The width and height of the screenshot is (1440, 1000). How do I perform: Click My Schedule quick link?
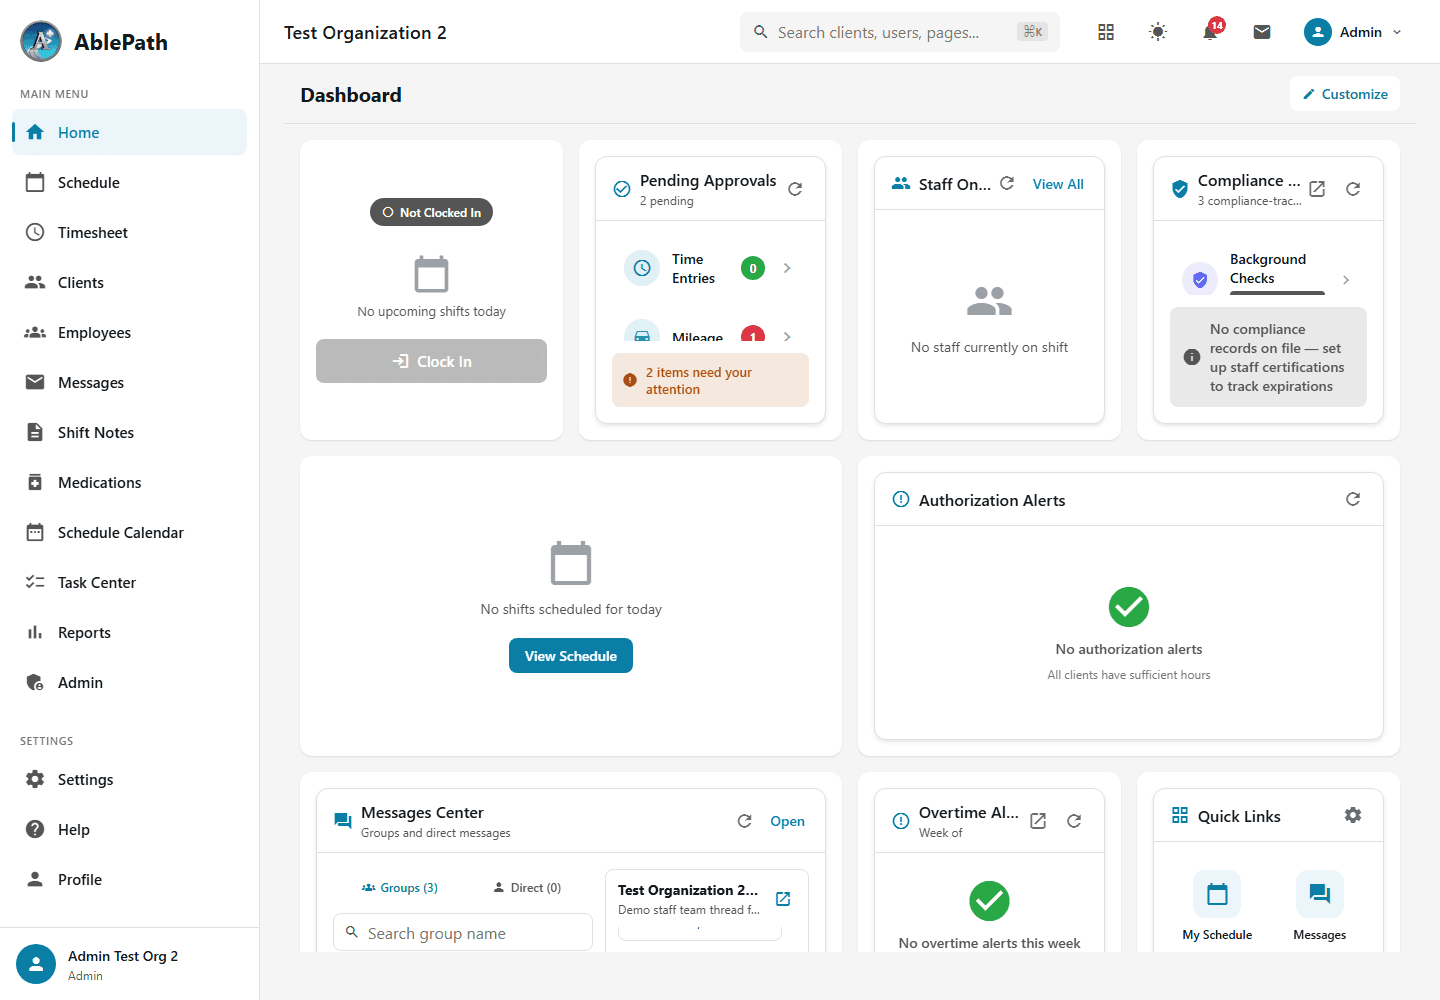(1217, 906)
